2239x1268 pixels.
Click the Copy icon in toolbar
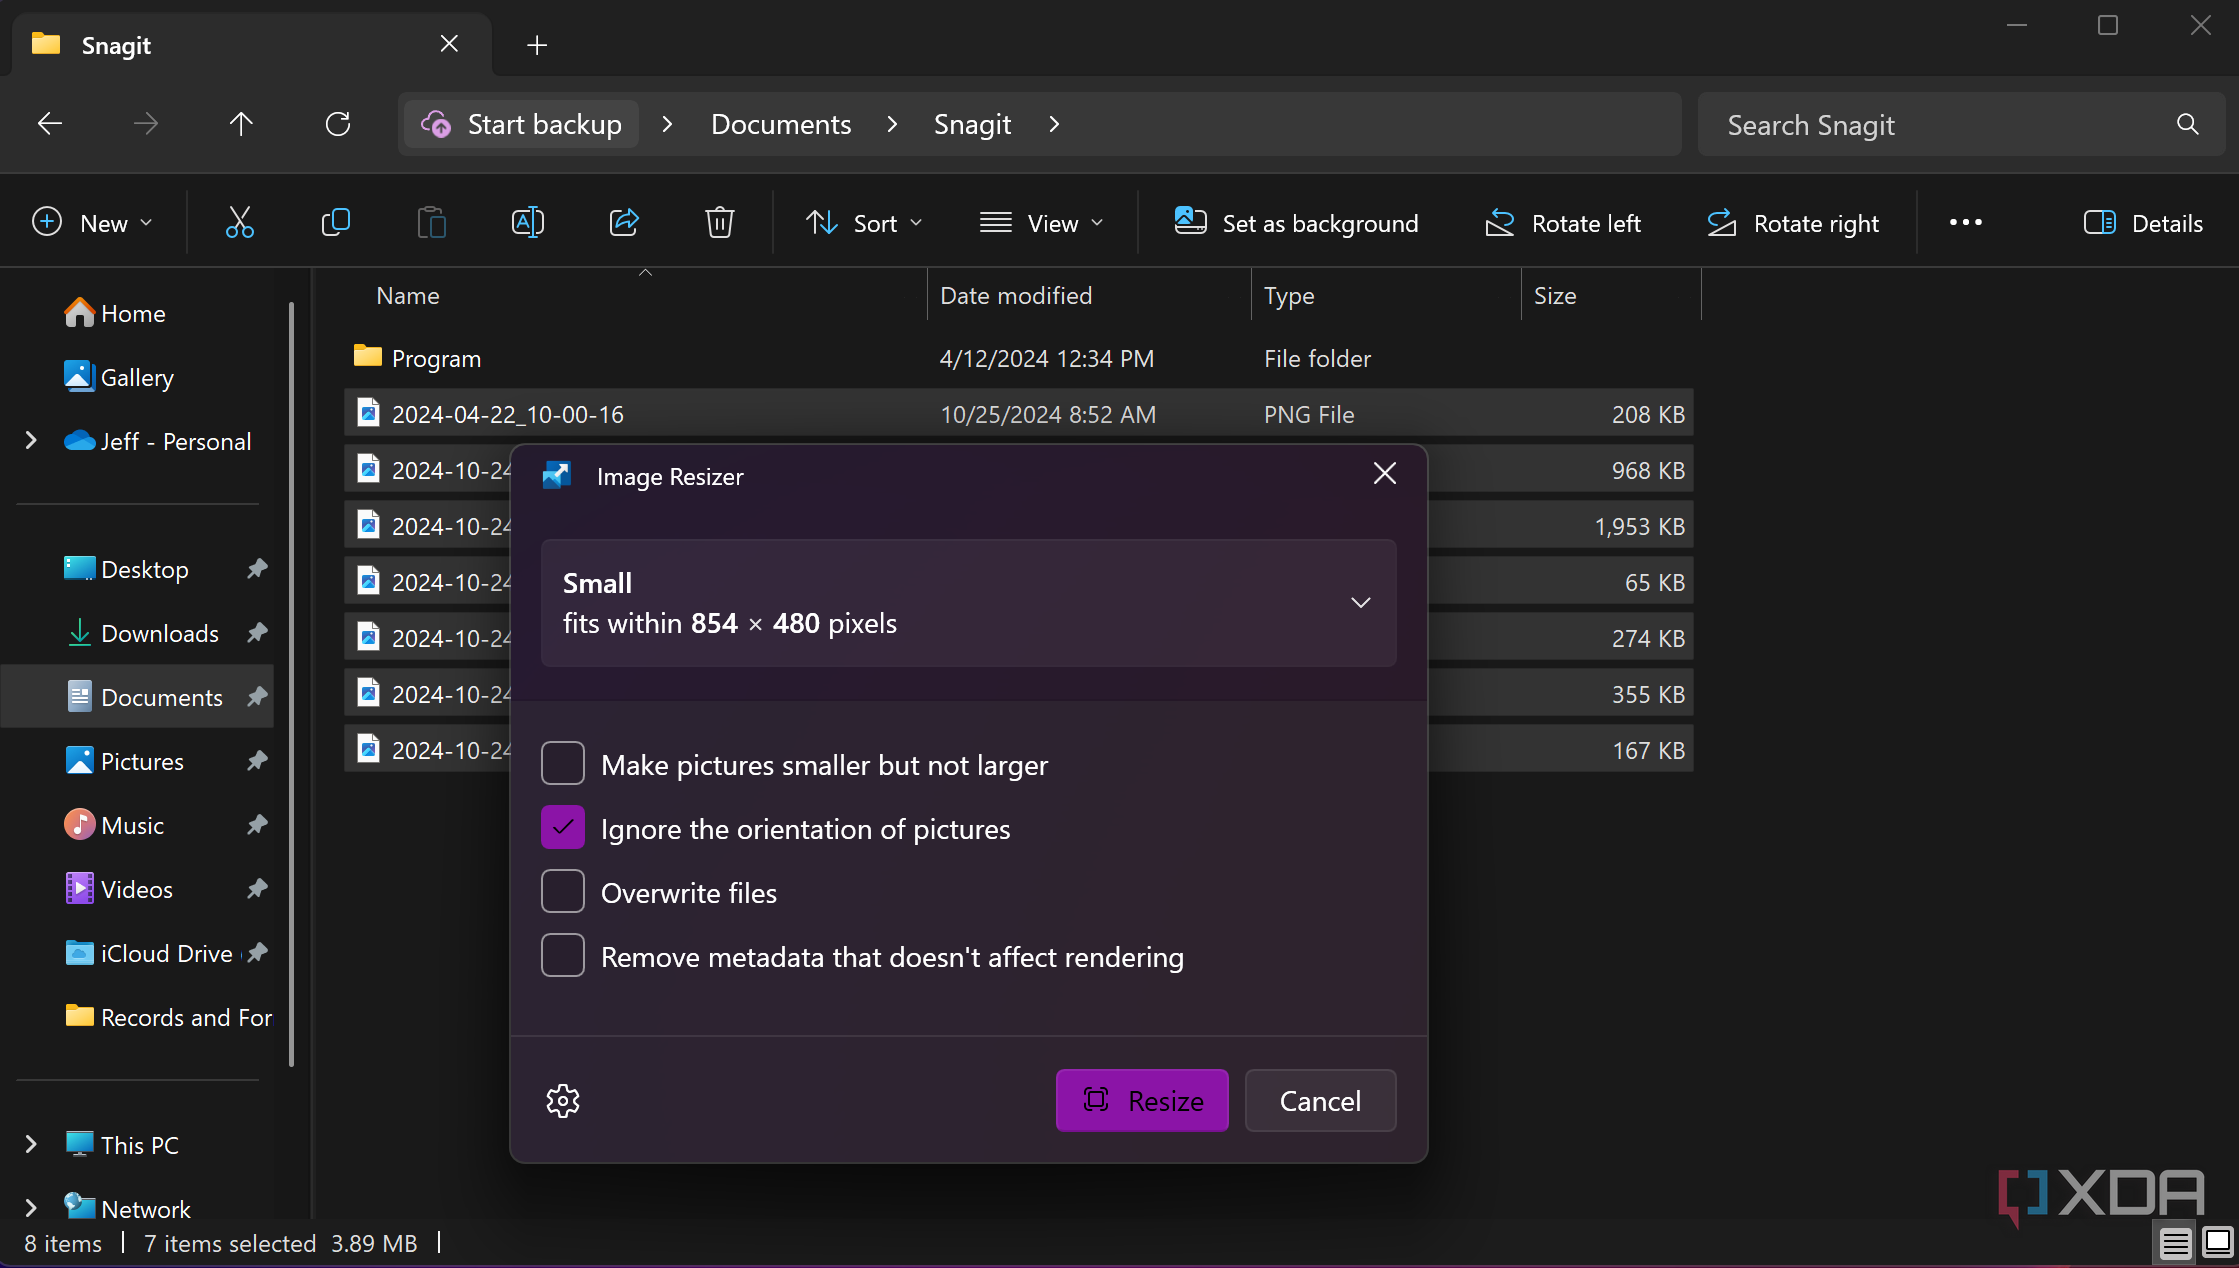click(x=336, y=222)
